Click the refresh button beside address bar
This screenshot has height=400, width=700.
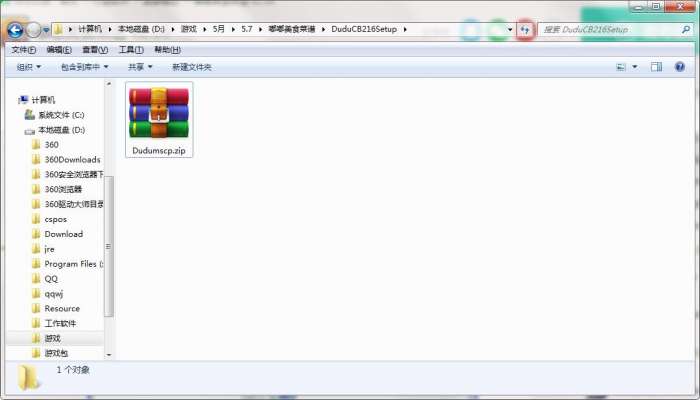pos(525,30)
